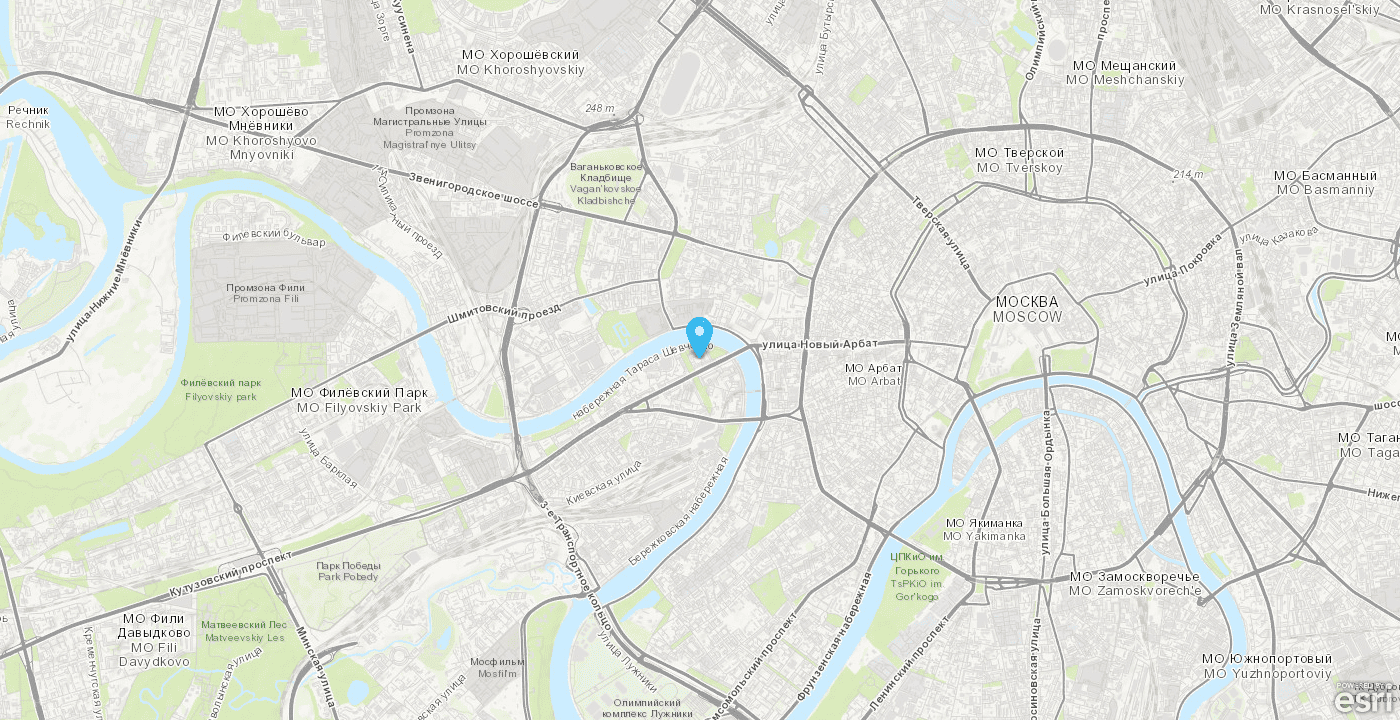Select the Matveevskiy Les forest label
1400x720 pixels.
pos(243,630)
